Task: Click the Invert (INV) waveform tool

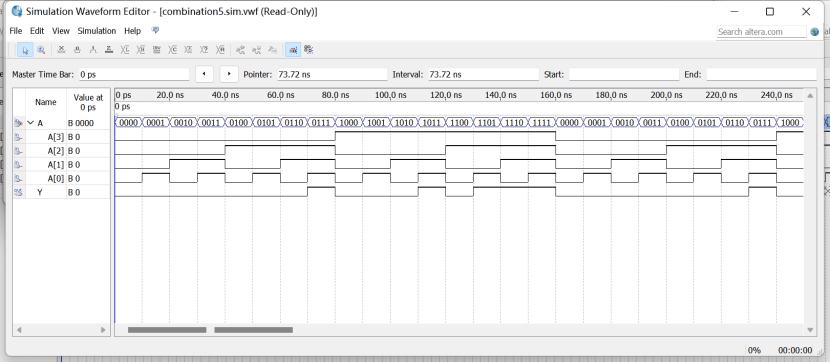Action: pyautogui.click(x=157, y=50)
